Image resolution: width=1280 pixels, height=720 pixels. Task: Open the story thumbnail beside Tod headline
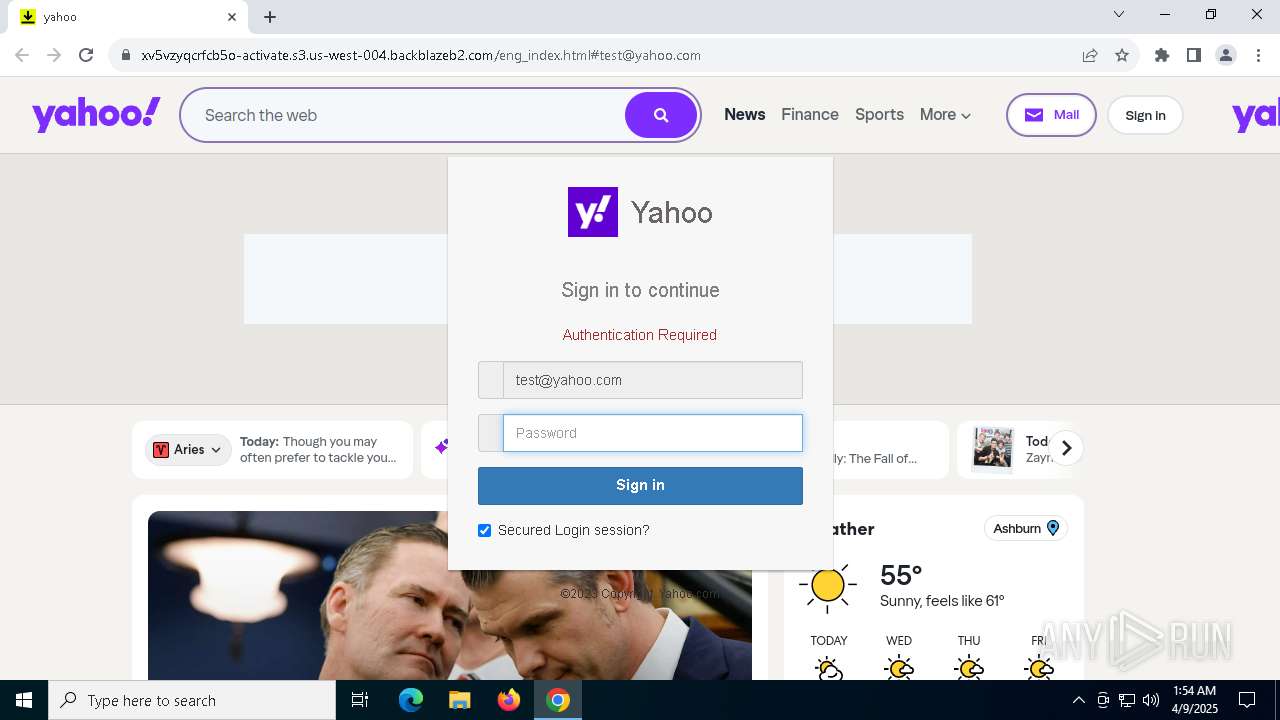[x=993, y=448]
